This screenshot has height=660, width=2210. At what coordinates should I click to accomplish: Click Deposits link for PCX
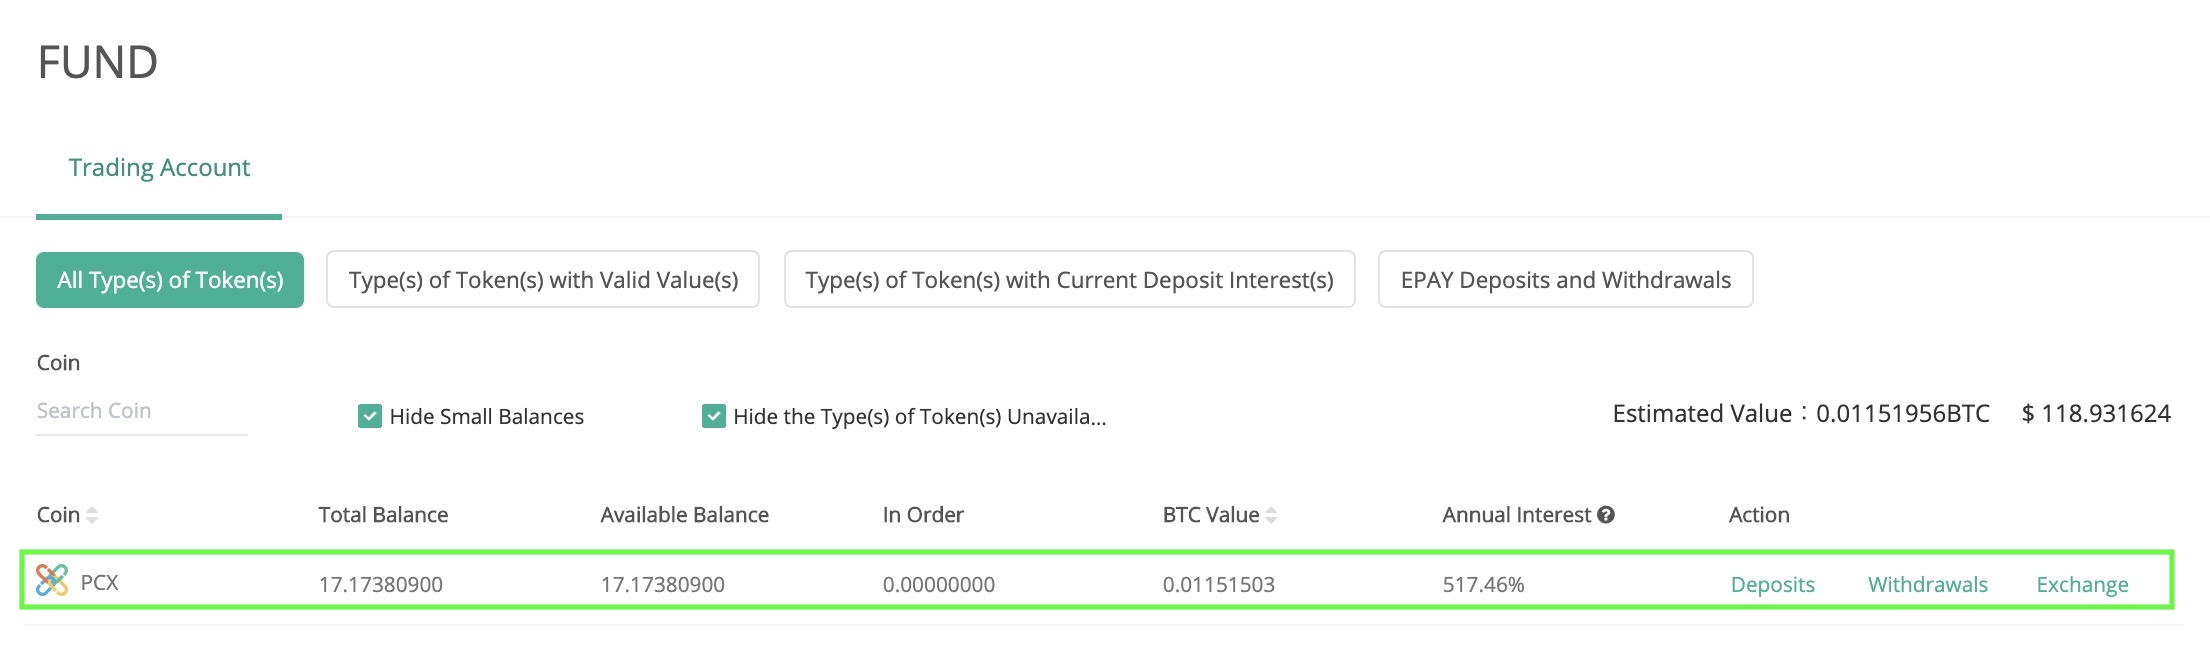click(x=1773, y=585)
